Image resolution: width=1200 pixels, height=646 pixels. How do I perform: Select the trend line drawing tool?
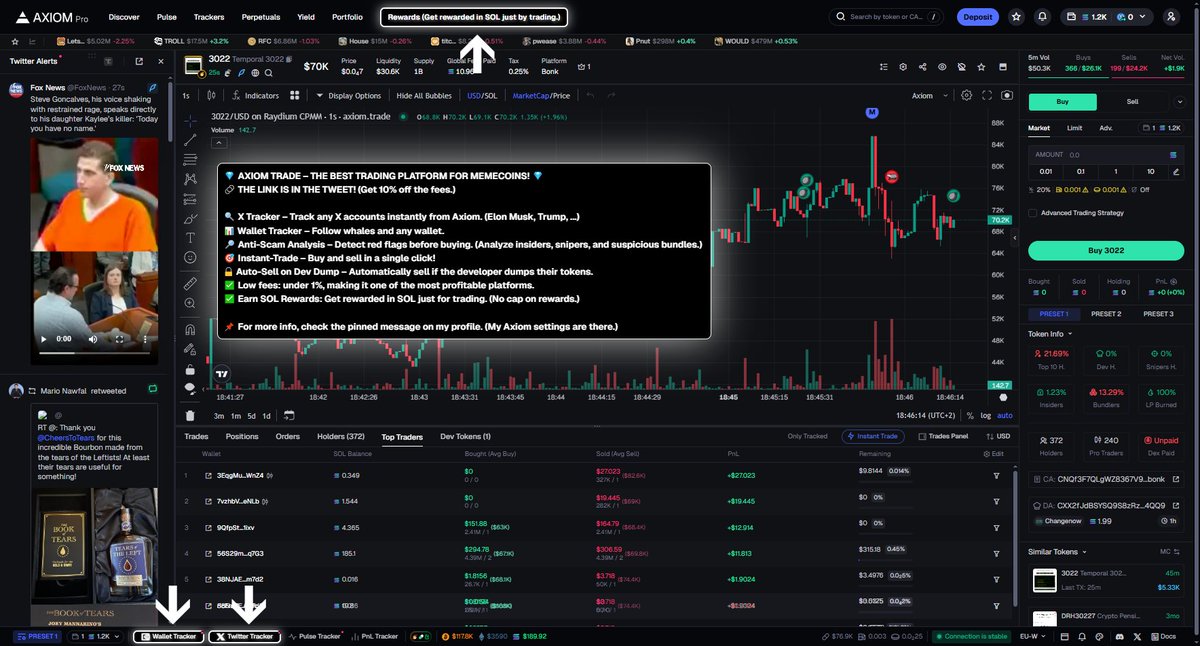pos(190,139)
